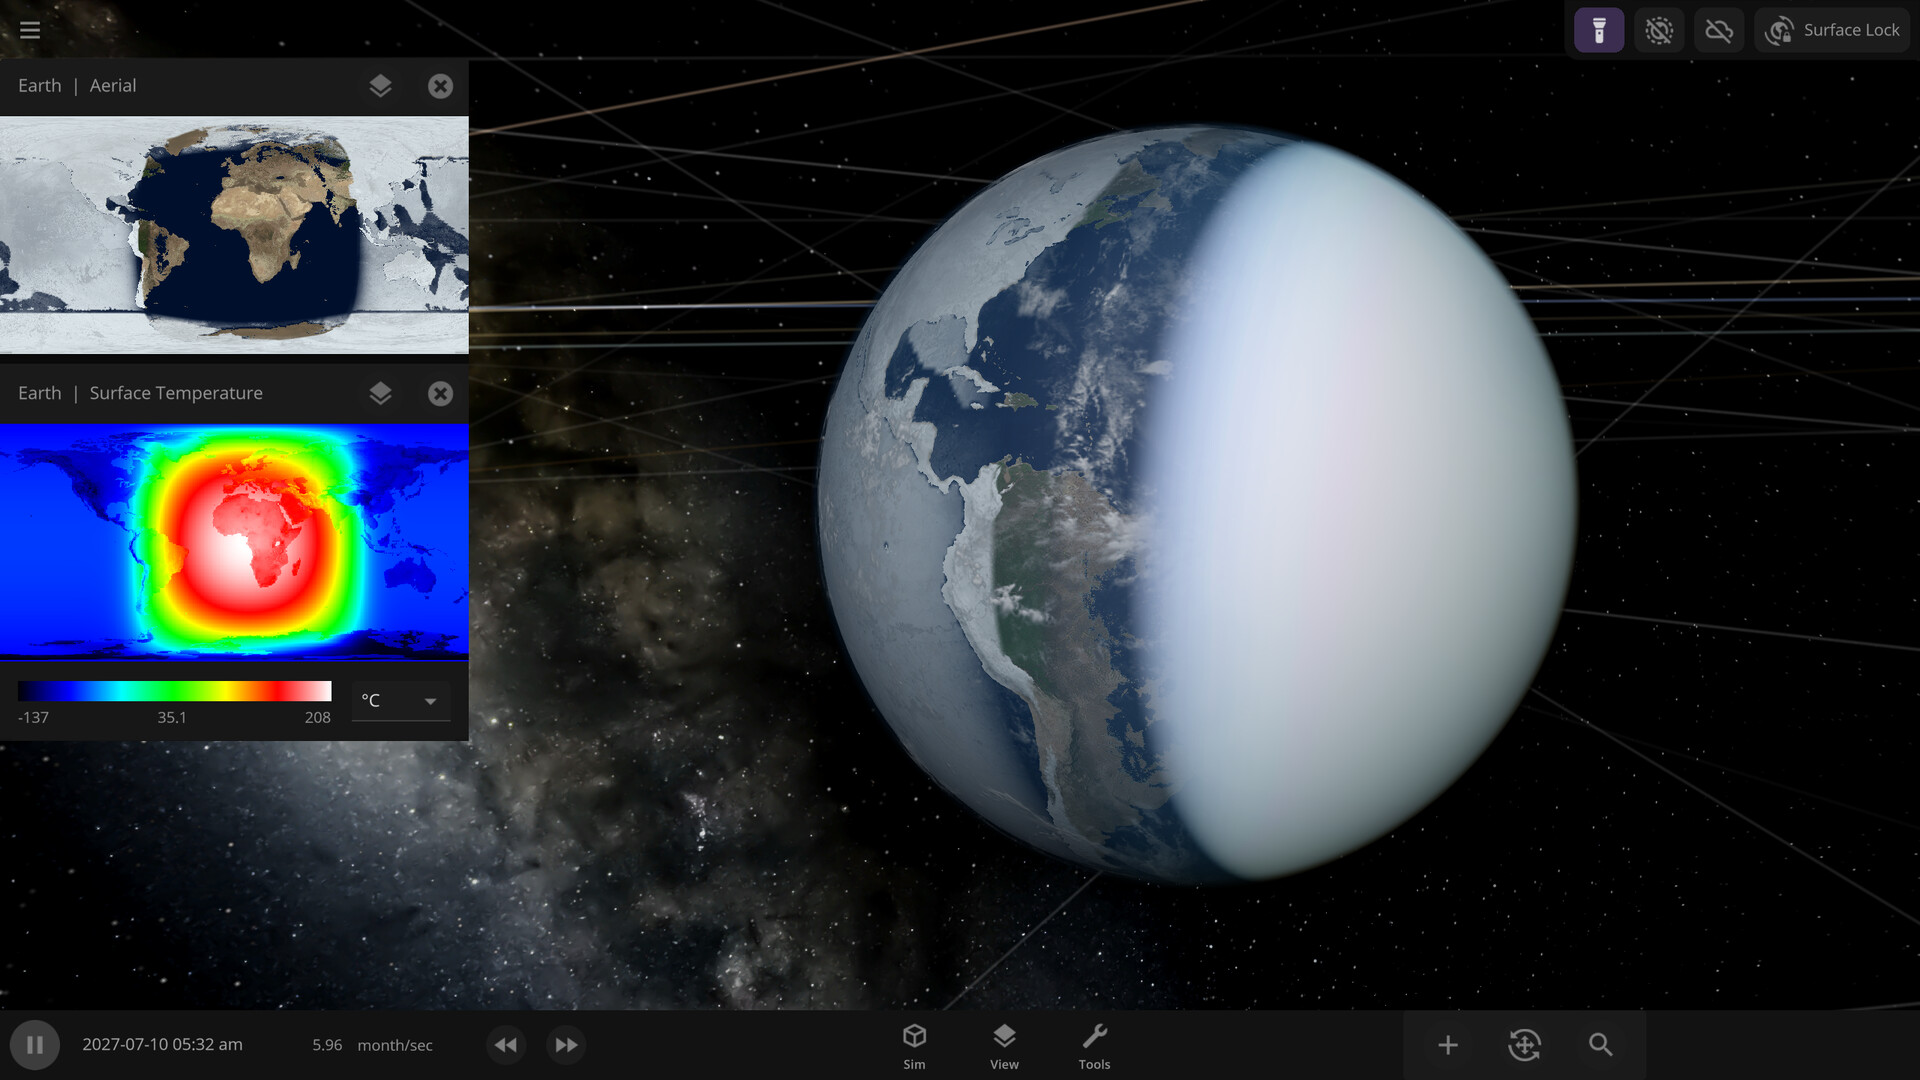
Task: Expand the temperature unit dropdown
Action: coord(431,700)
